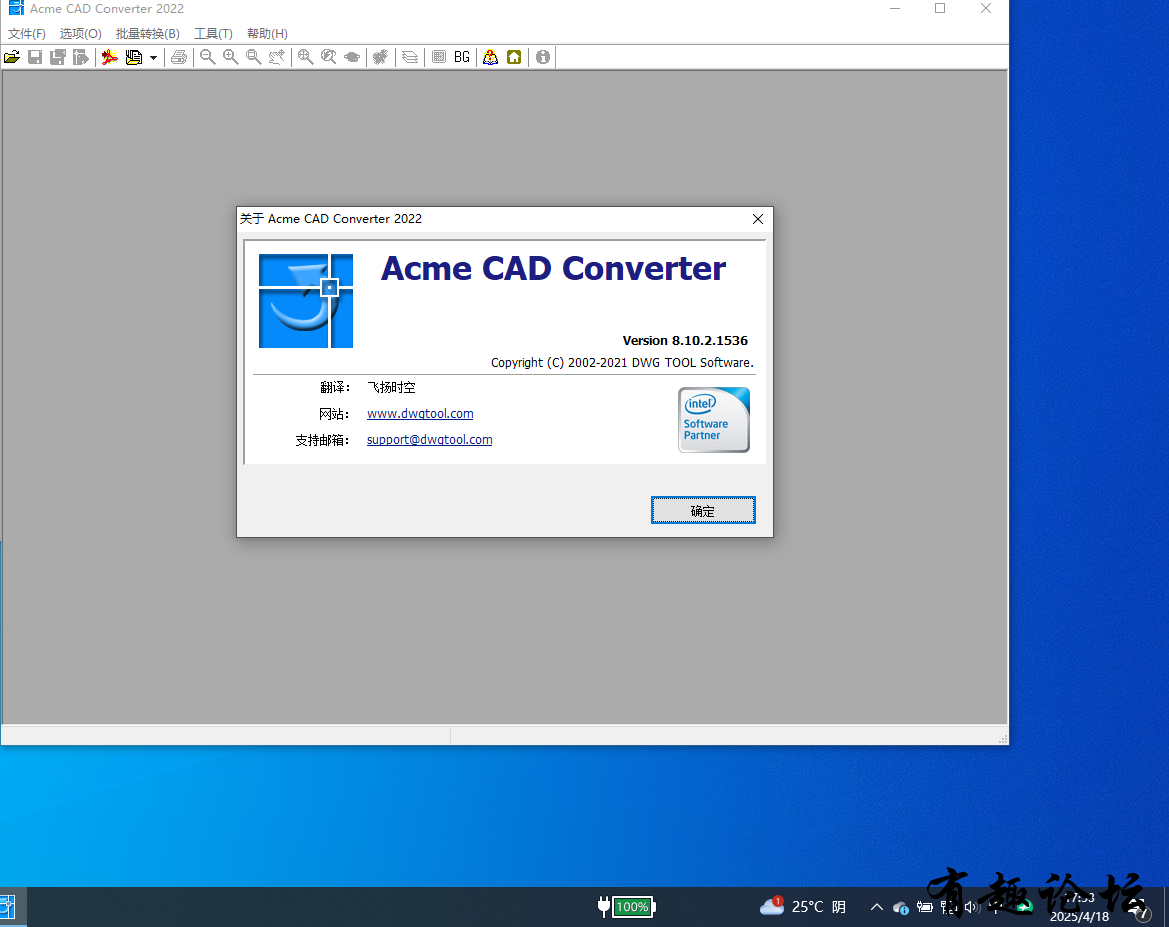Click the Layers stack icon

[410, 57]
